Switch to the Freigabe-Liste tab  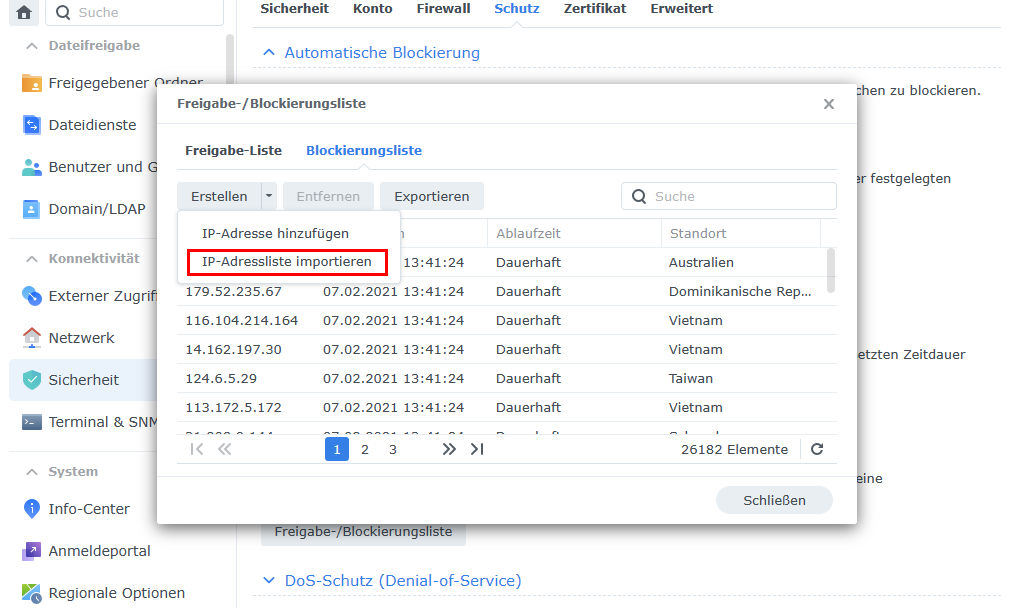(233, 151)
